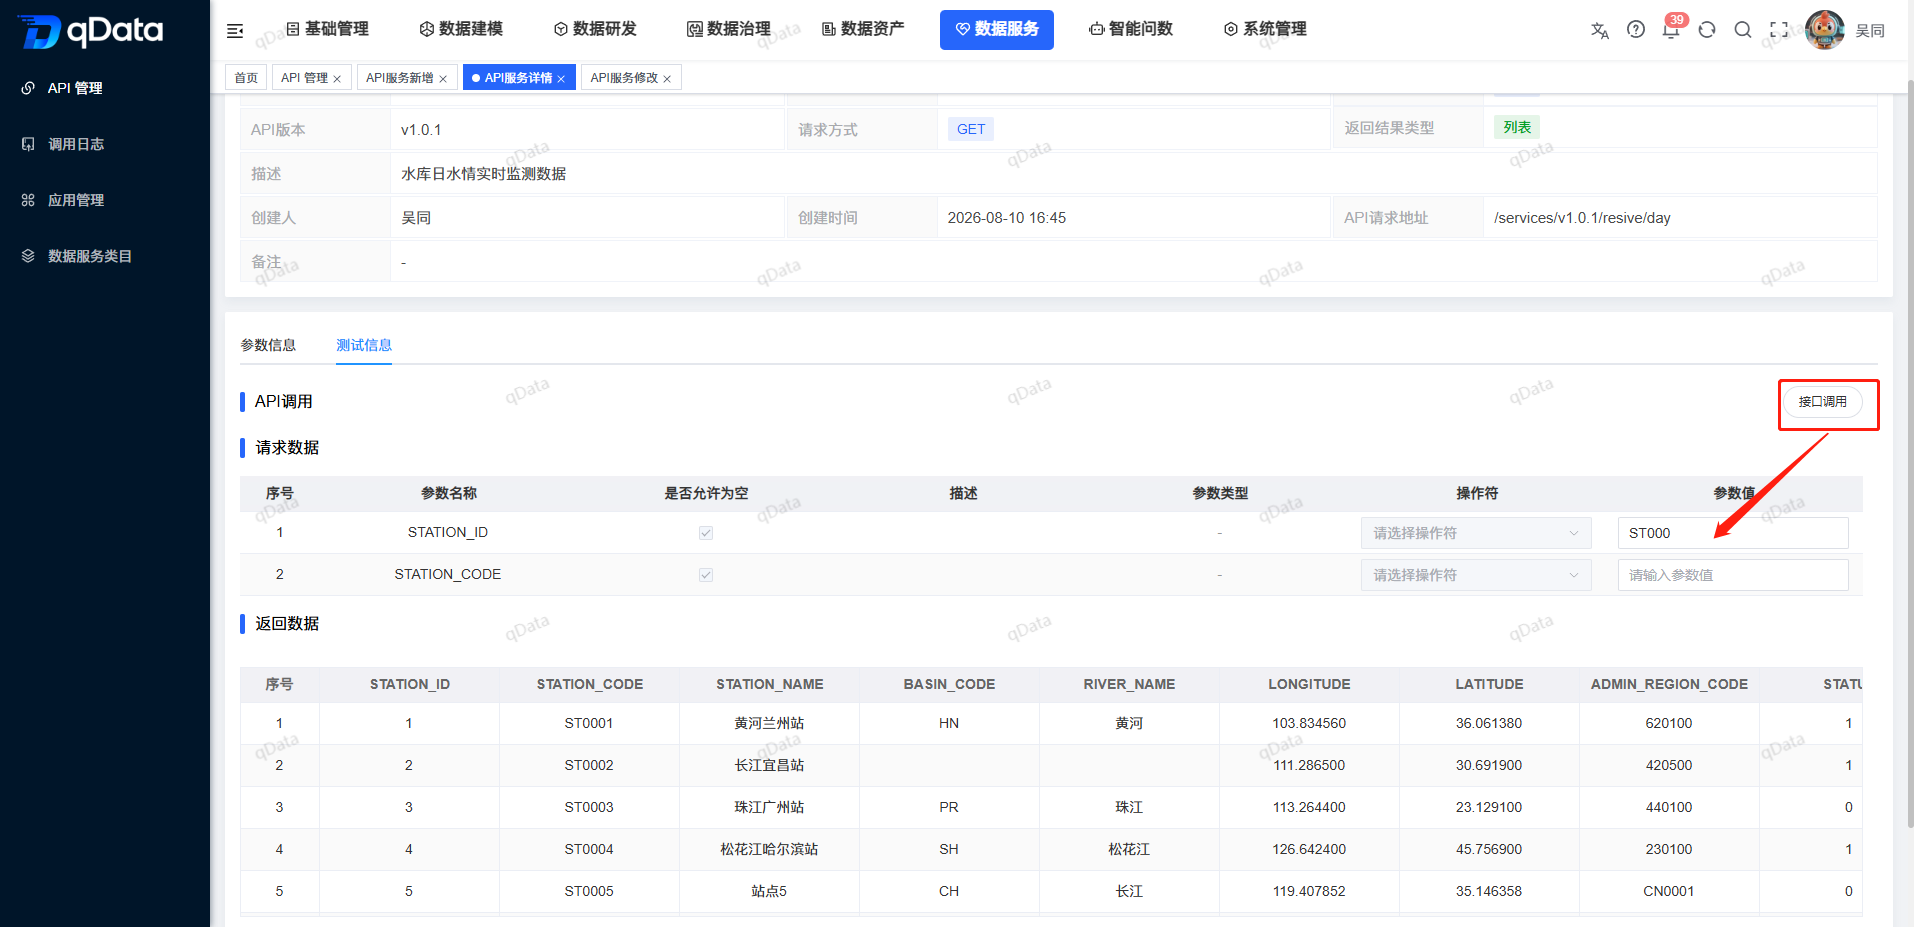Switch to the API服务新增 page tab
Screen dimensions: 1914x927
pyautogui.click(x=399, y=78)
